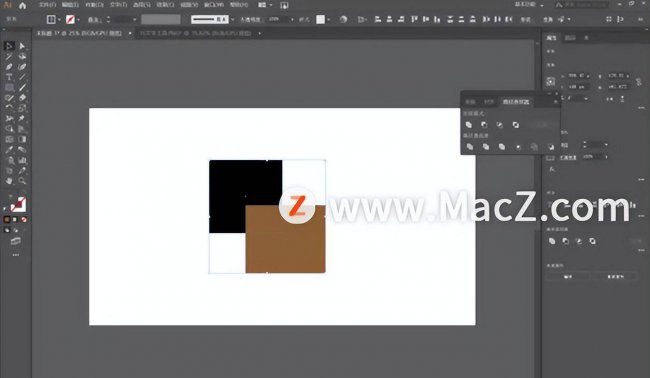Open brush definition dropdown in control bar
Screen dimensions: 650x378
click(x=232, y=19)
